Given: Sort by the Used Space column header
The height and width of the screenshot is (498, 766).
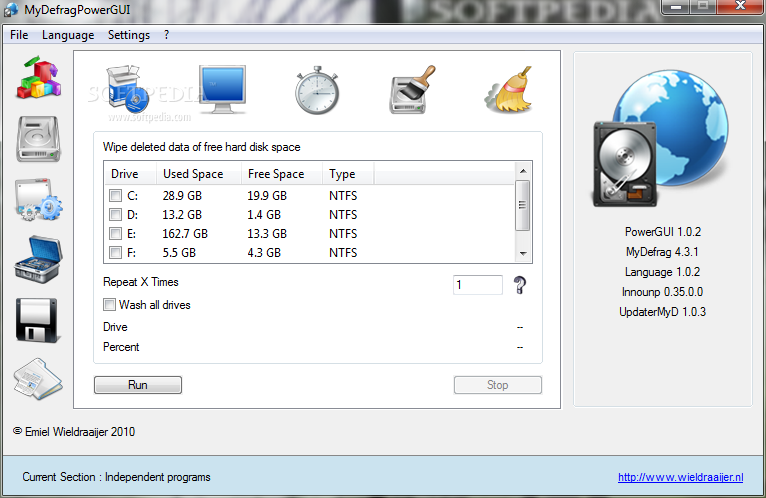Looking at the screenshot, I should pos(198,173).
